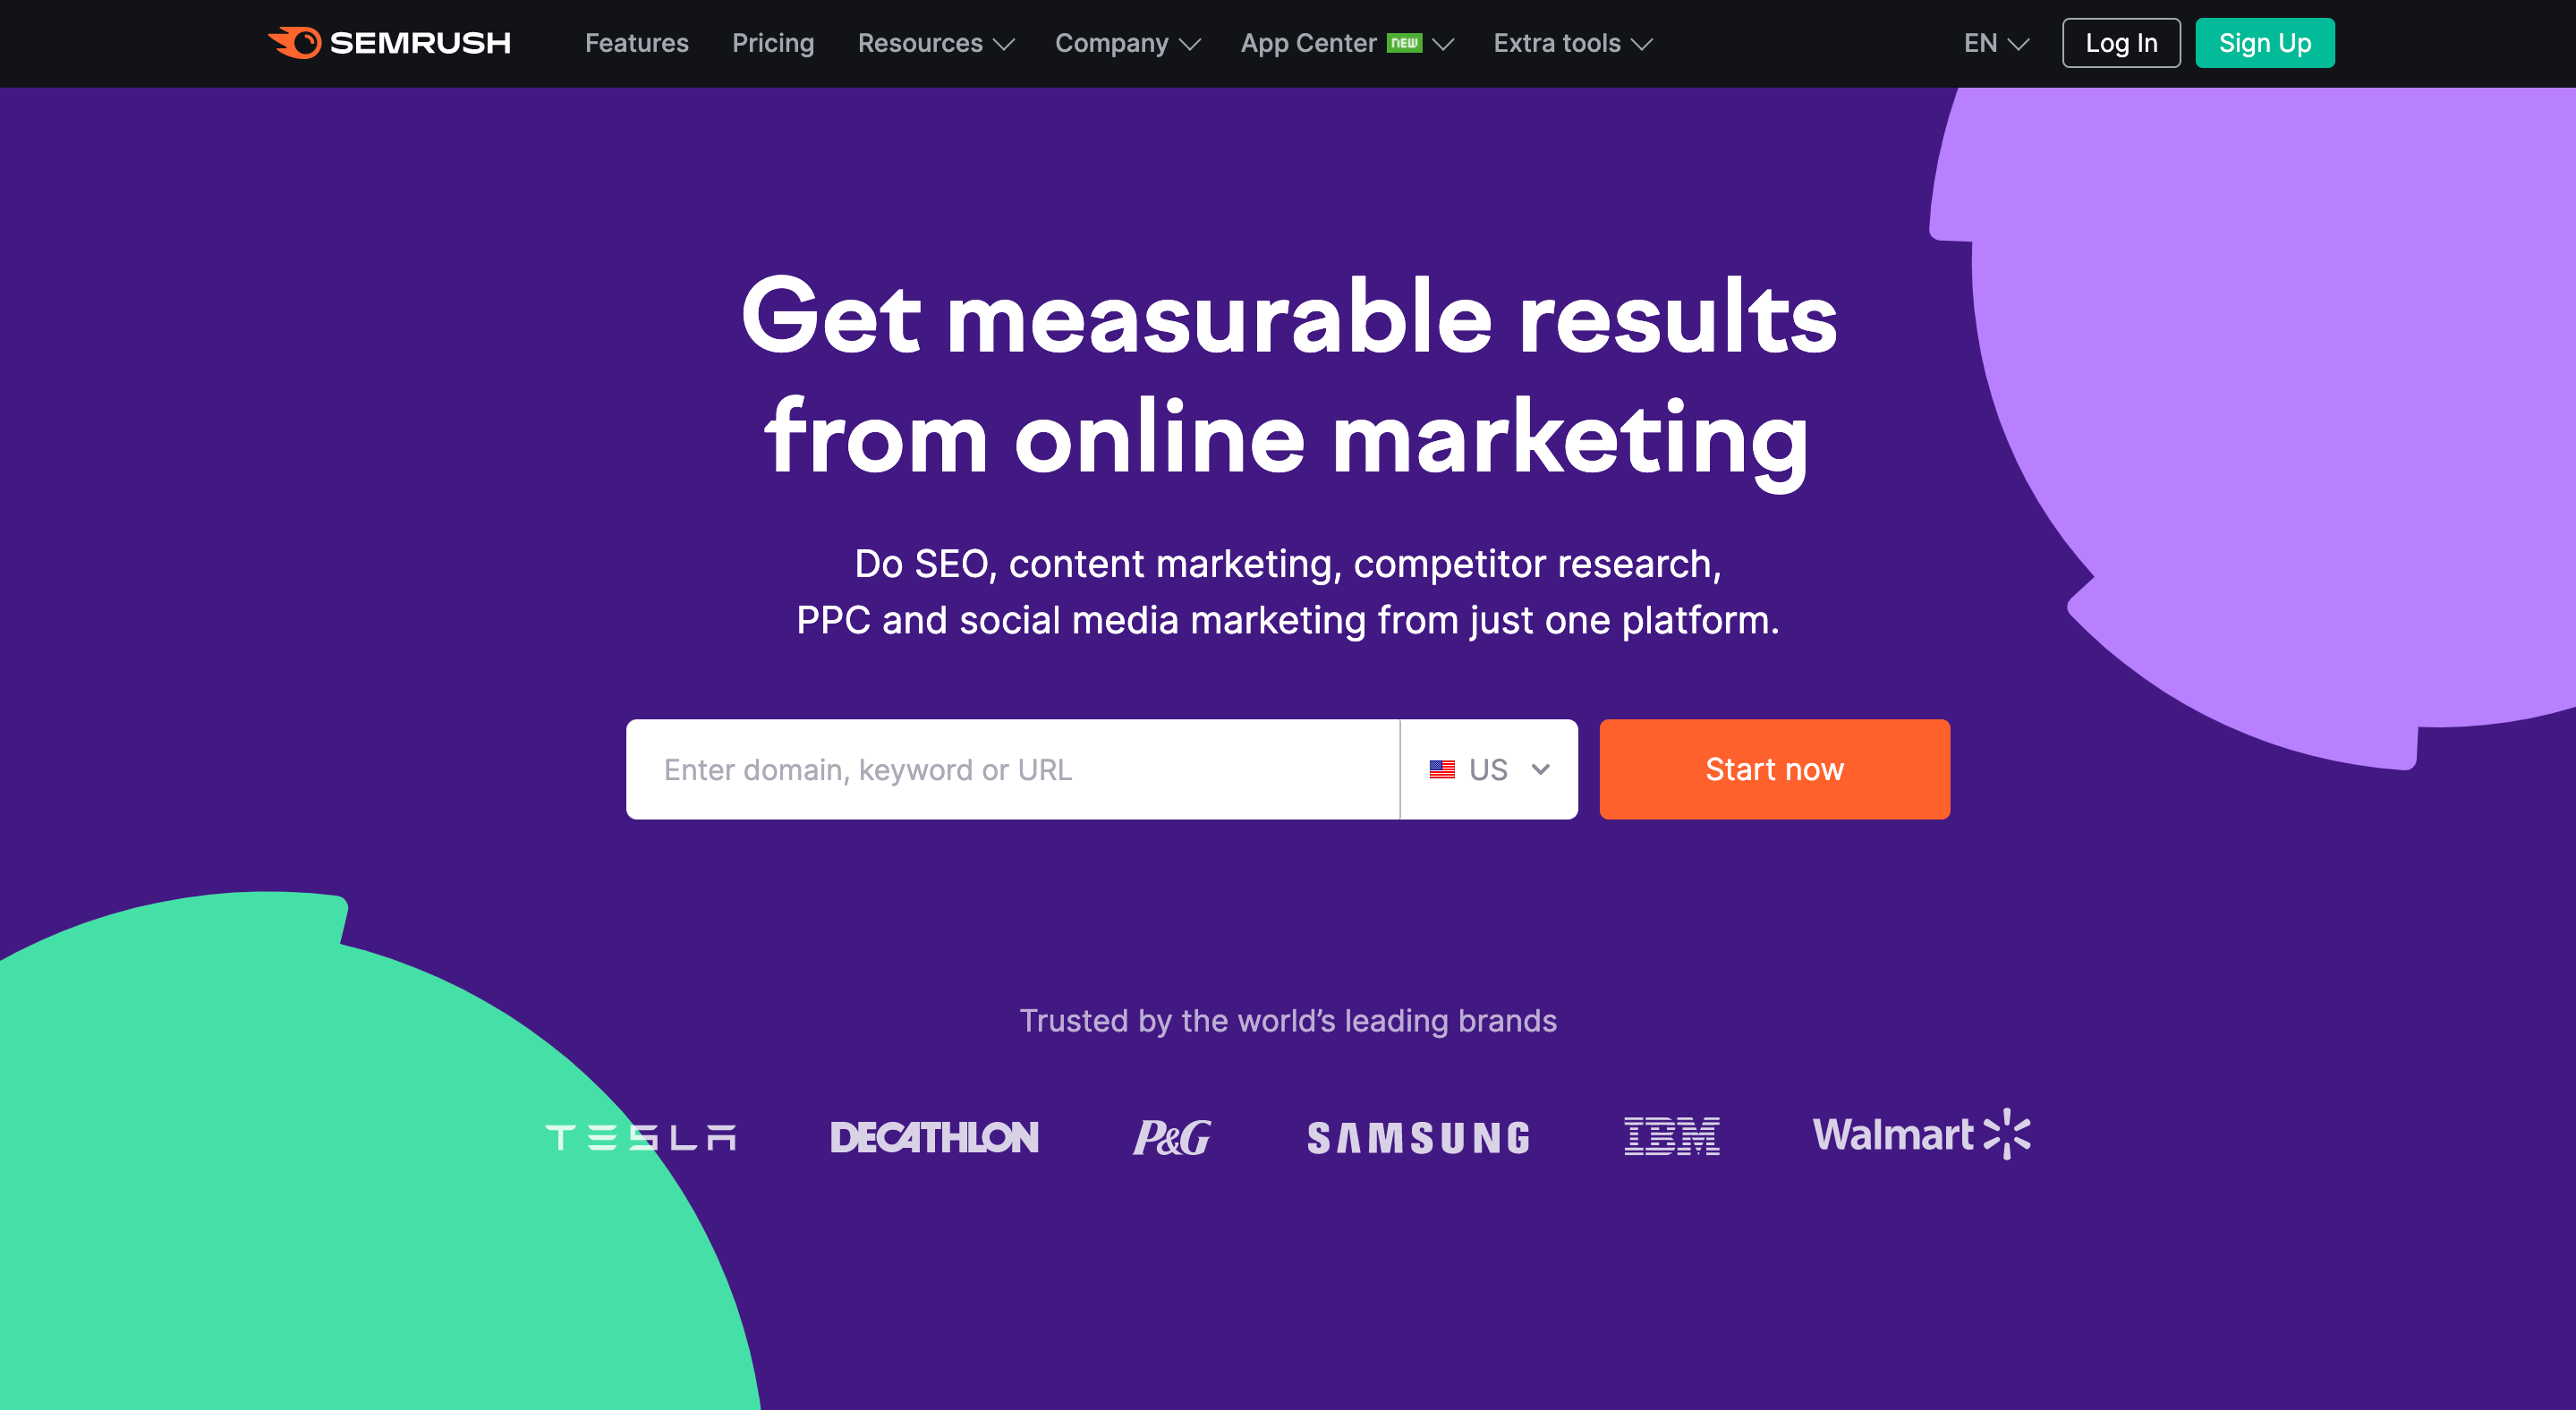
Task: Open the Pricing menu item
Action: 776,44
